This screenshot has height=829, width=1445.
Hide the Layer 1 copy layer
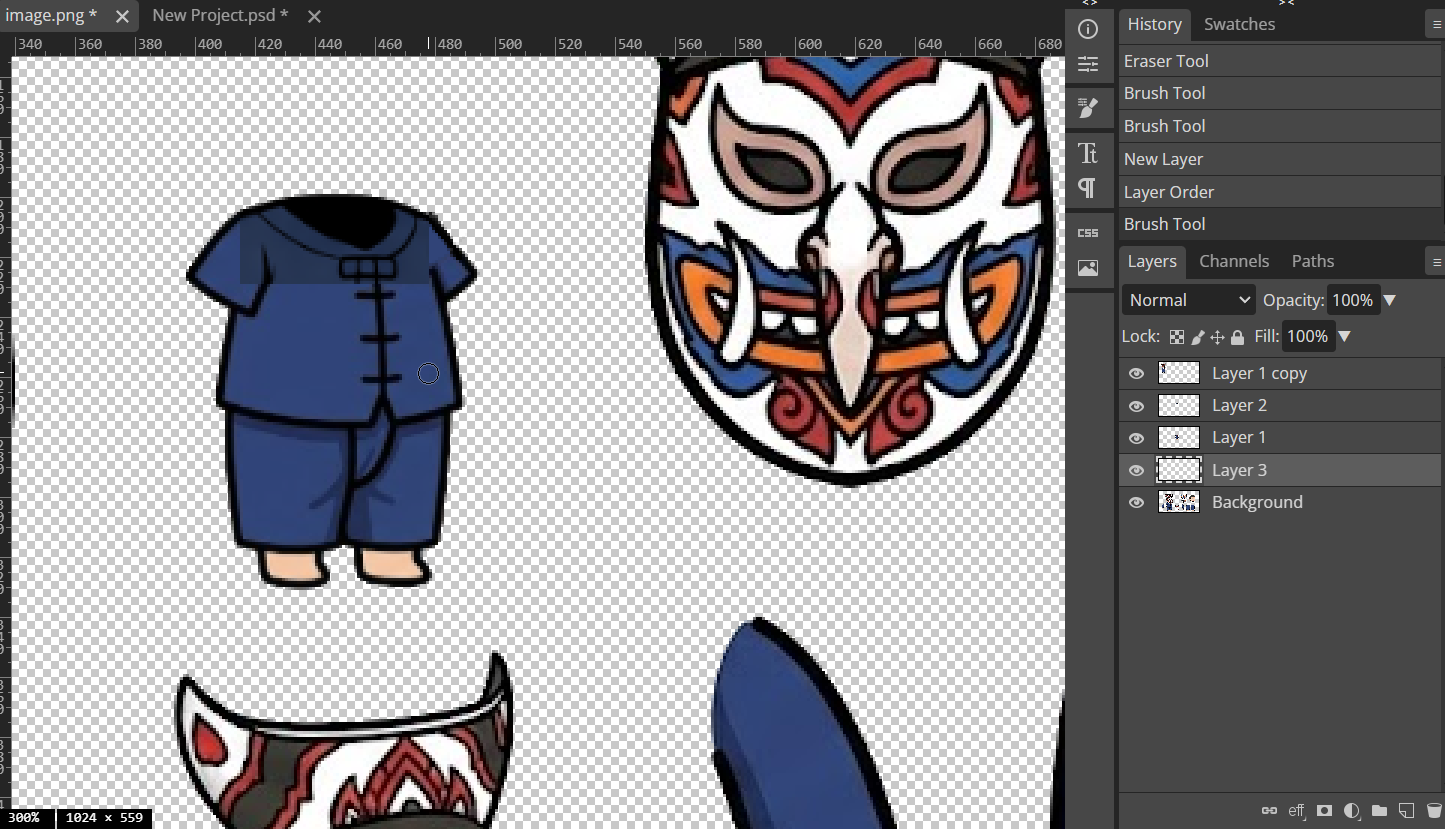1136,374
